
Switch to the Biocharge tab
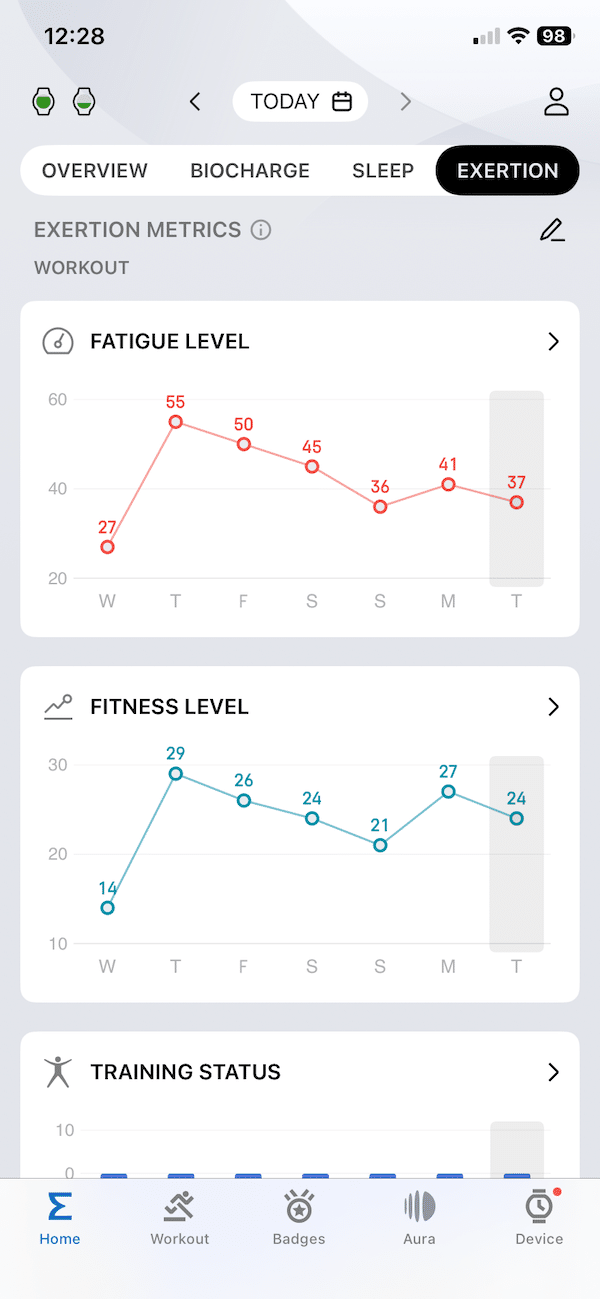pyautogui.click(x=250, y=171)
